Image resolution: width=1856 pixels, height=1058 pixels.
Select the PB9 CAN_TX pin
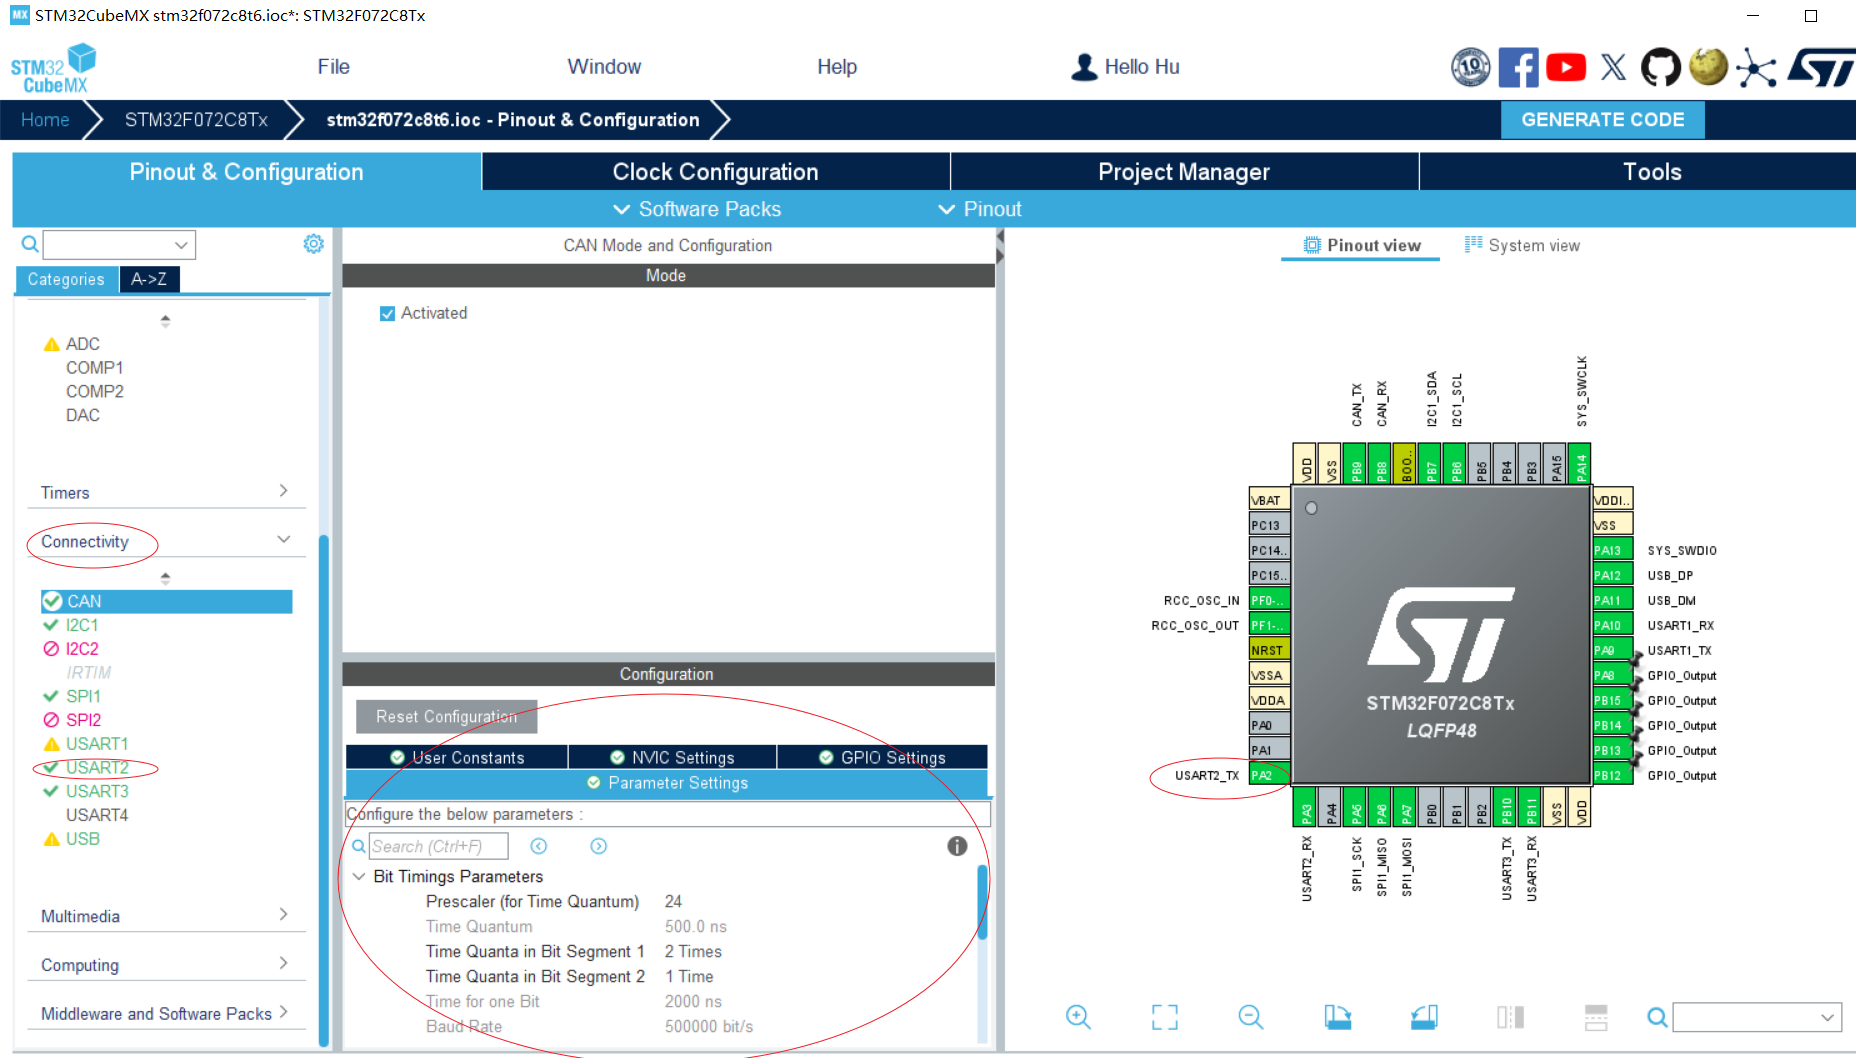pos(1356,463)
